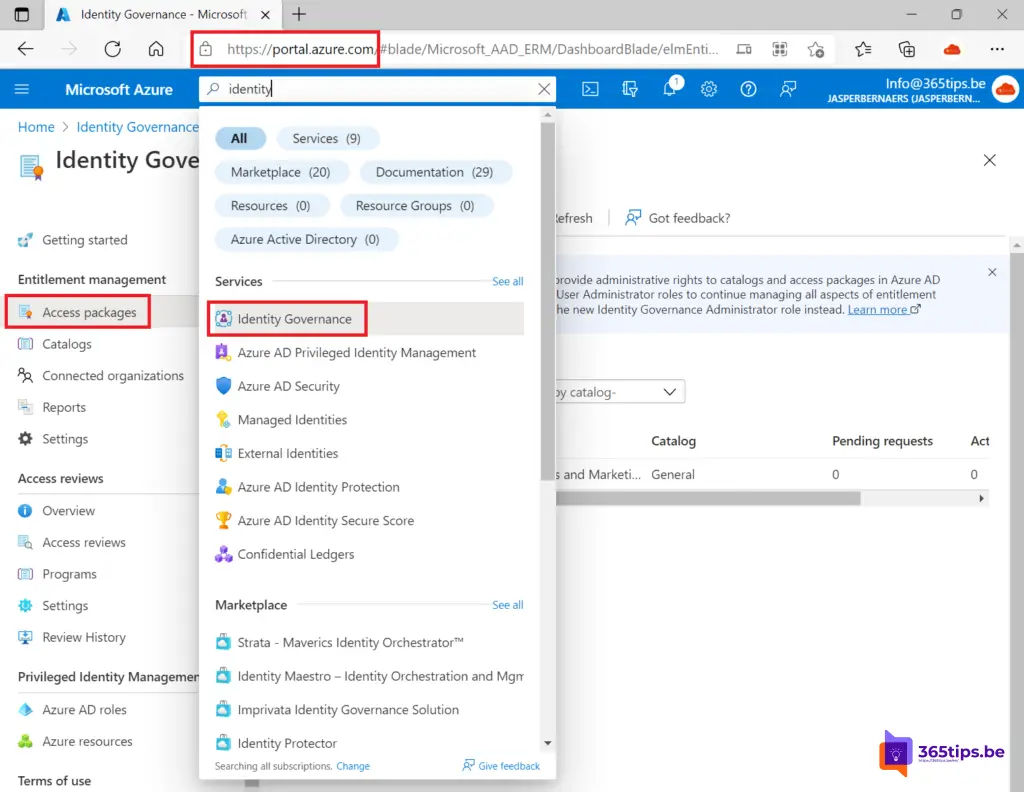Open Azure Cloud Shell icon

pyautogui.click(x=590, y=89)
